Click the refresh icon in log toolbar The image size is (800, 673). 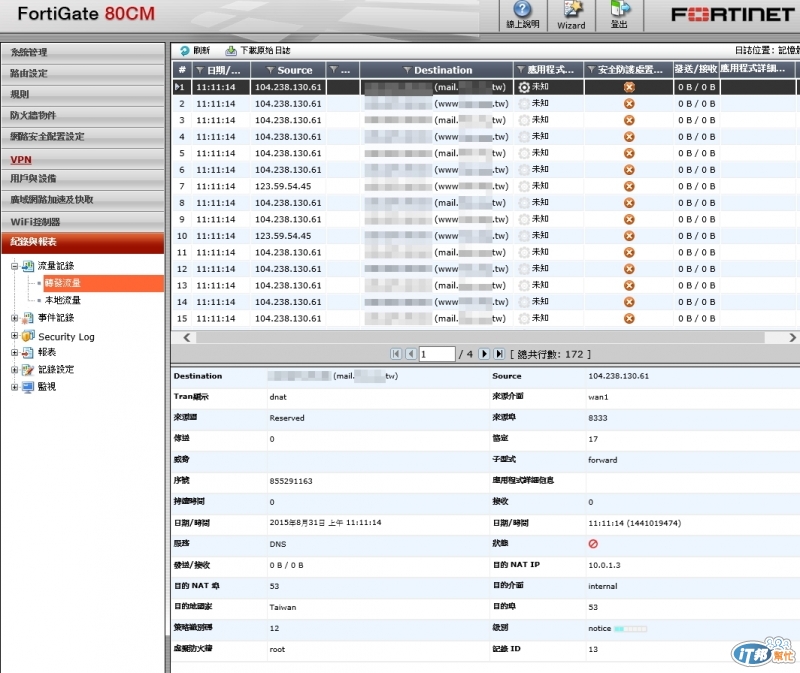click(184, 50)
